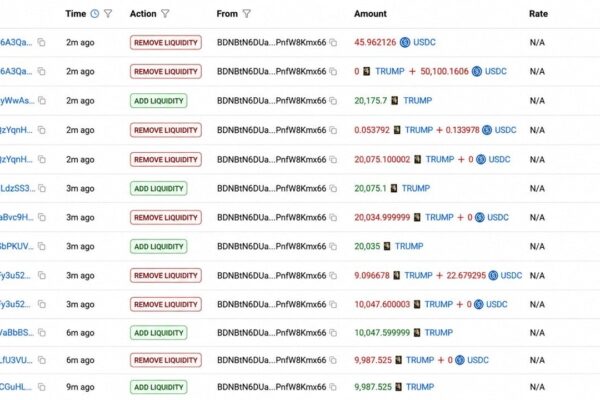This screenshot has height=400, width=600.
Task: Click the Amount column header
Action: tap(370, 14)
